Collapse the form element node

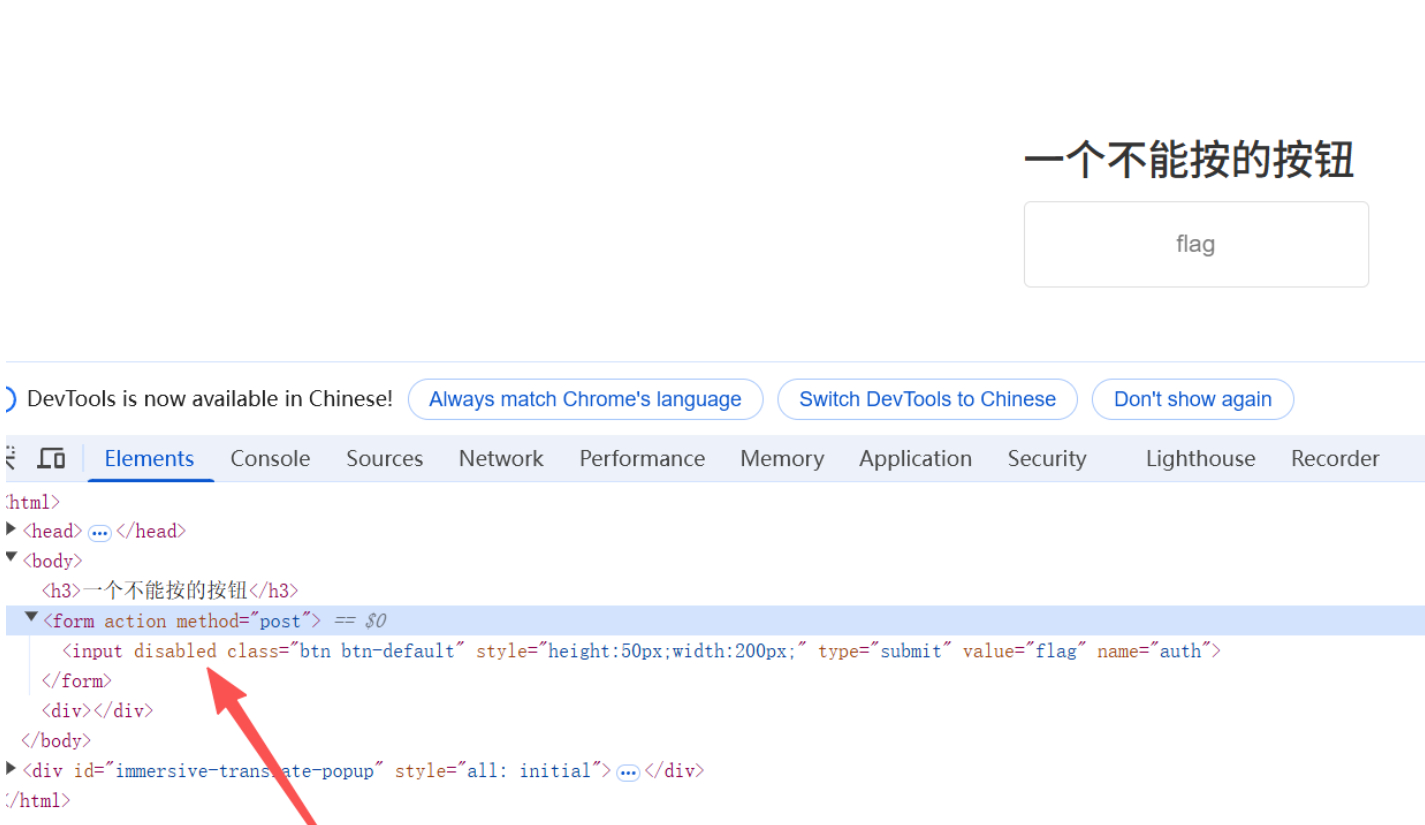31,619
